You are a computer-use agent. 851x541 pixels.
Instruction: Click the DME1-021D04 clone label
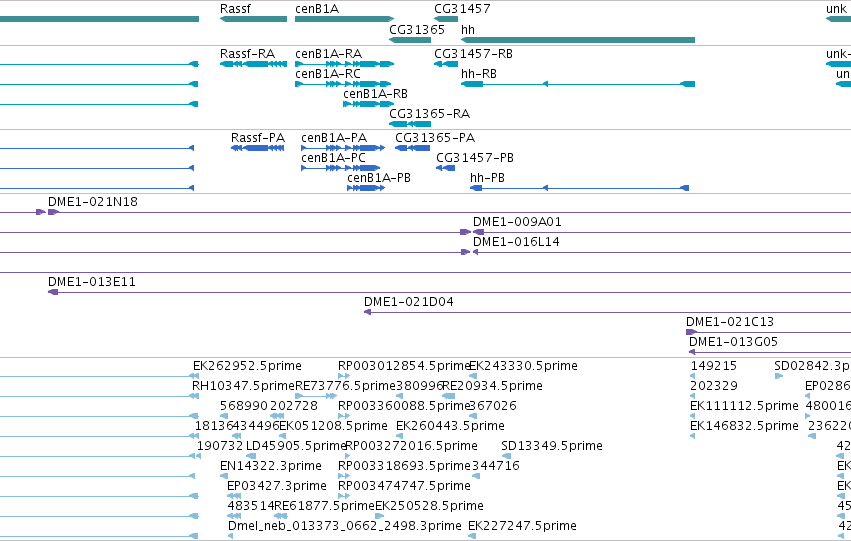click(409, 302)
